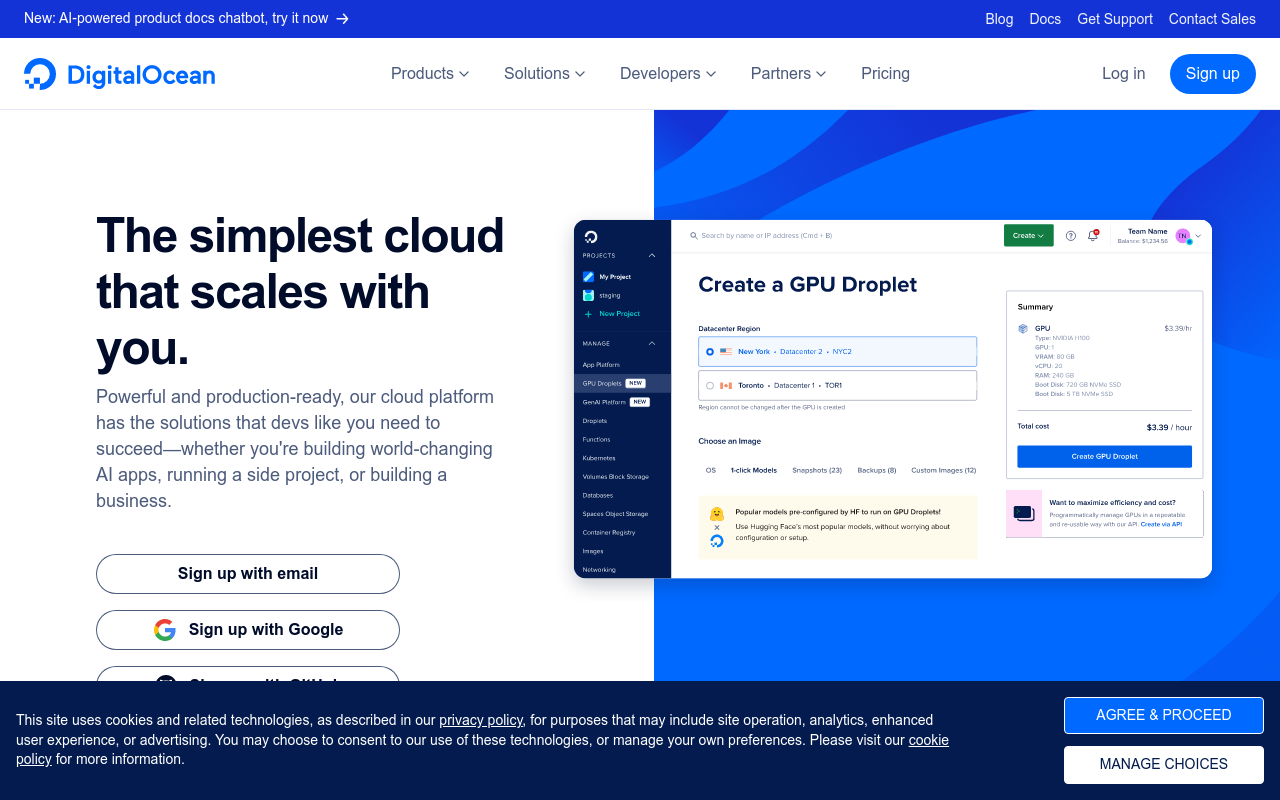The width and height of the screenshot is (1280, 800).
Task: Open Functions in sidebar
Action: (x=596, y=439)
